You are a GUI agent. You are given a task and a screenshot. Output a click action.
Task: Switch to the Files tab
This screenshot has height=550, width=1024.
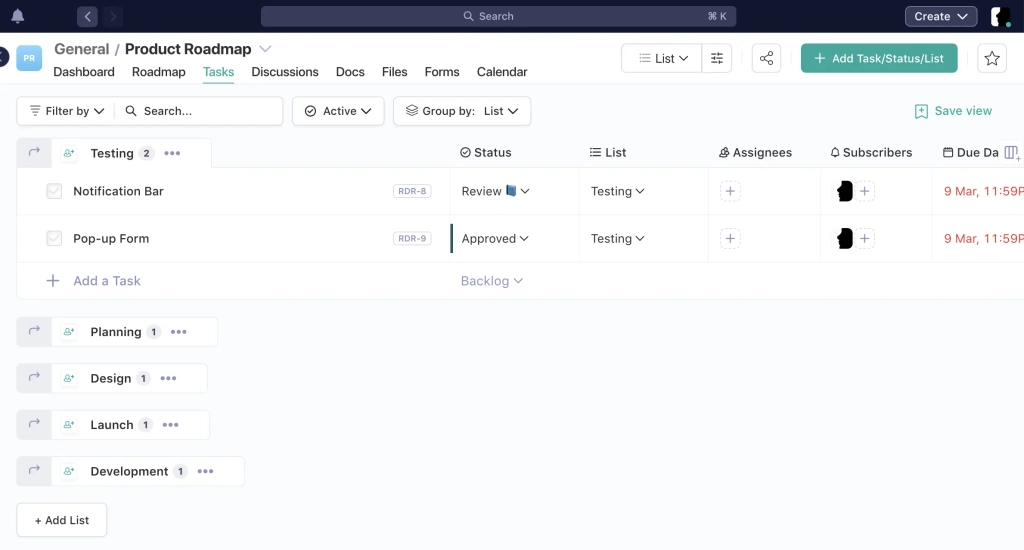(394, 72)
